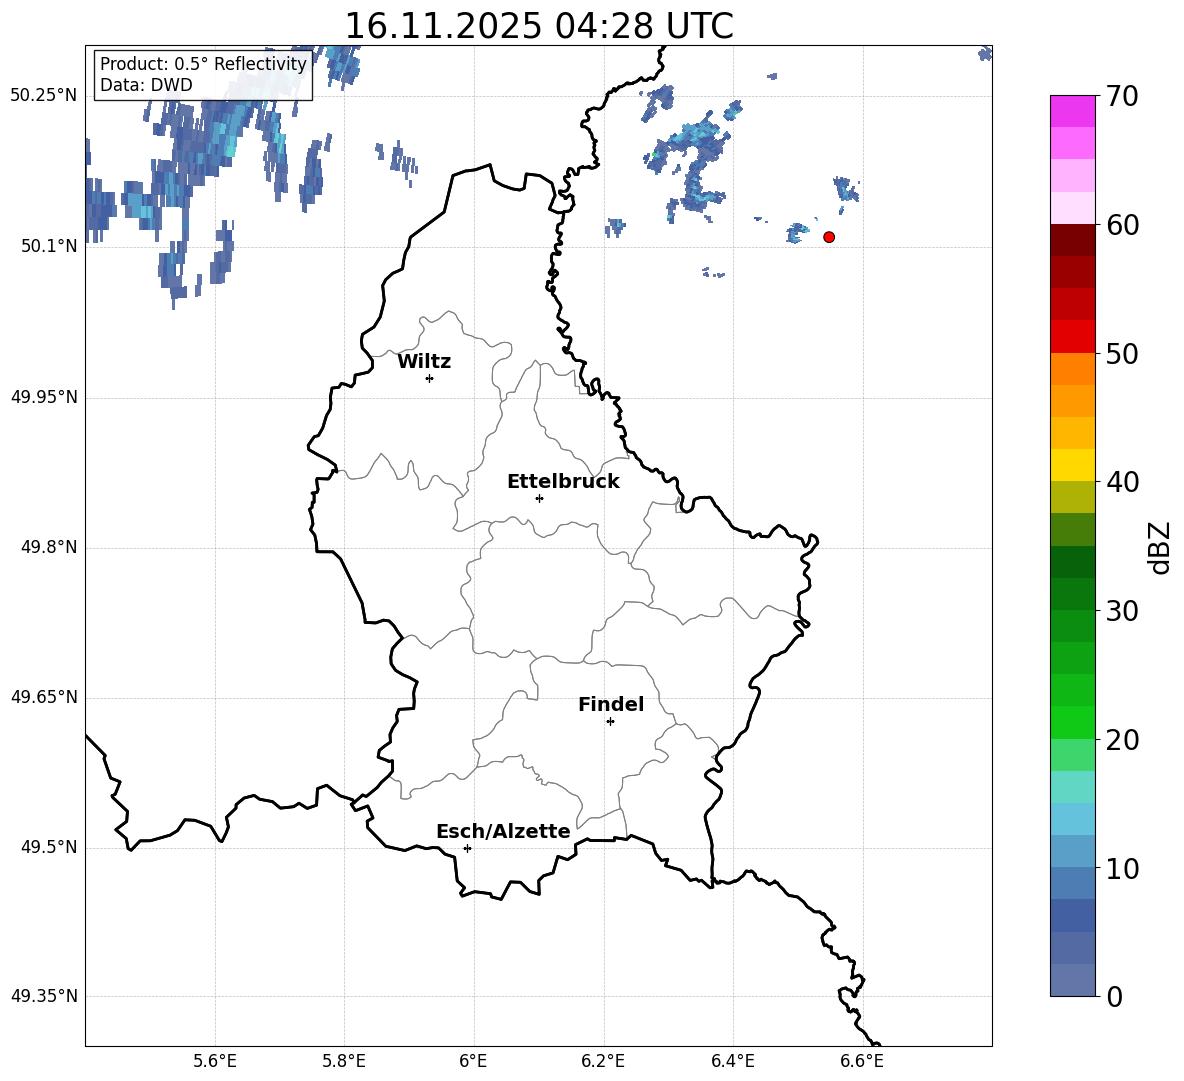Click the Findel station cross marker
This screenshot has width=1184, height=1081.
pyautogui.click(x=610, y=721)
